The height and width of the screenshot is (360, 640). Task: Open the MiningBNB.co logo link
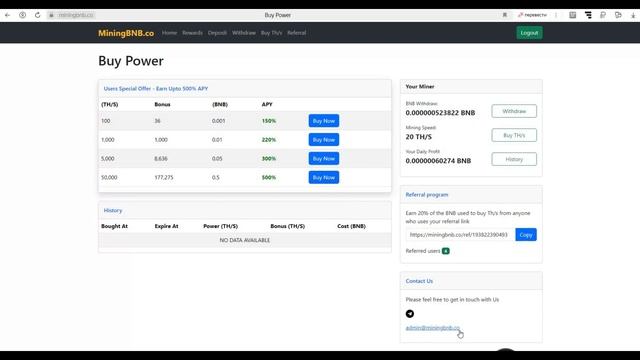click(126, 33)
